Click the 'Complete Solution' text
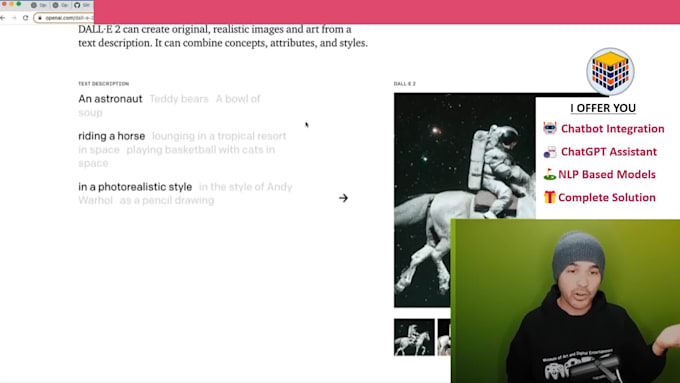 coord(607,197)
